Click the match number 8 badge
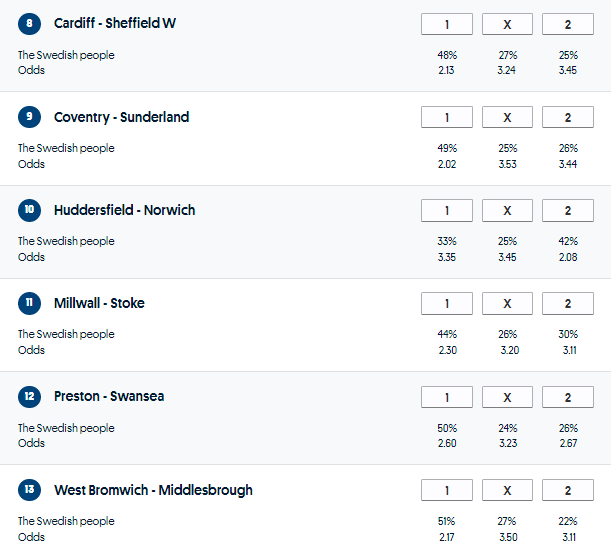 [30, 24]
